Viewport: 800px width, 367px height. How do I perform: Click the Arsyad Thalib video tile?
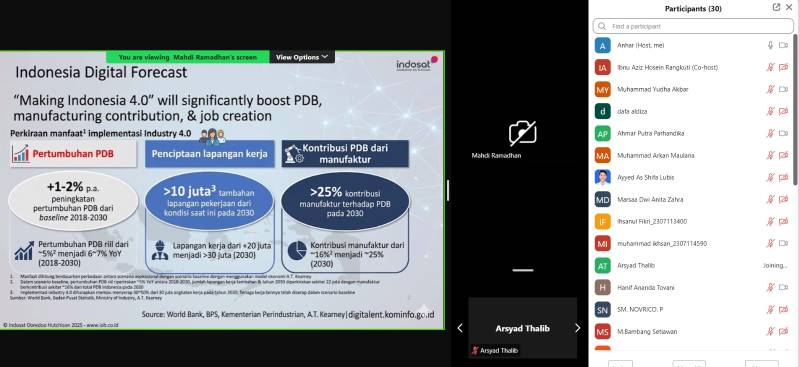pos(522,328)
